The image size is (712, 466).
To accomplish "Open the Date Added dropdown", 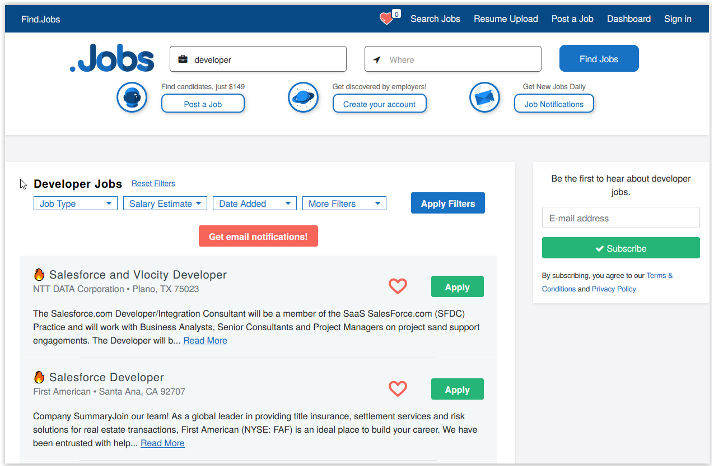I will [255, 203].
